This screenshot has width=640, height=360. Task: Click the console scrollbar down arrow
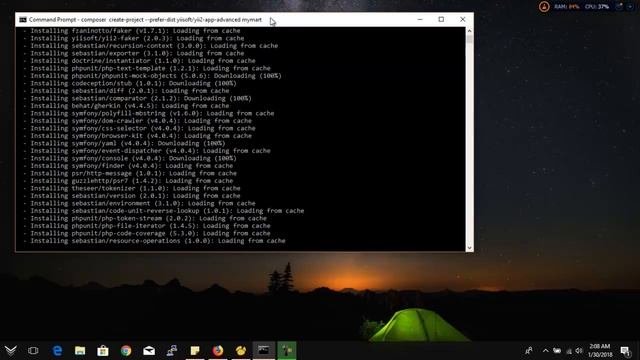[469, 247]
